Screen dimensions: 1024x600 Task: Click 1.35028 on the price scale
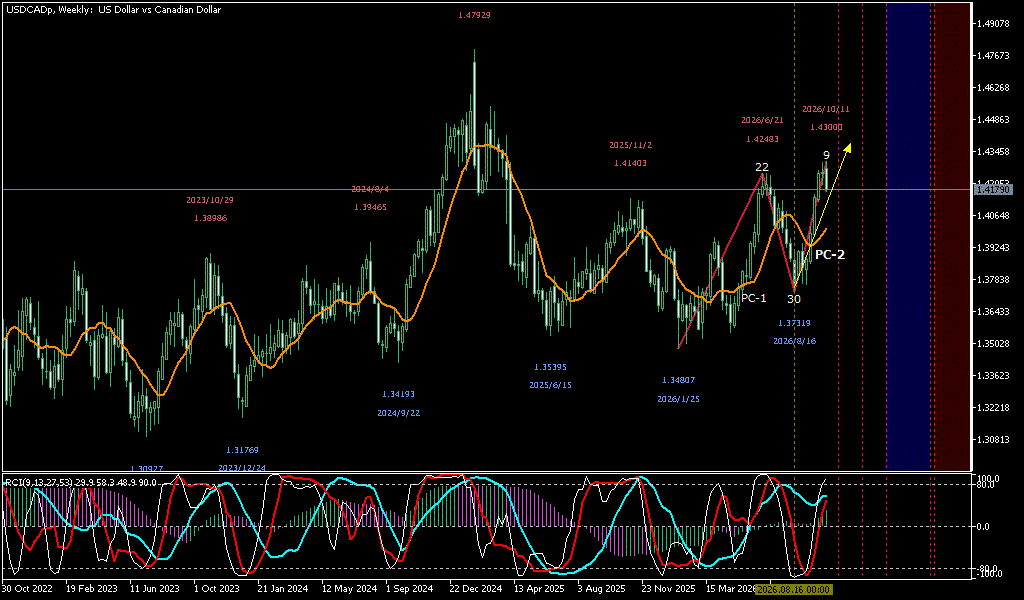coord(993,343)
